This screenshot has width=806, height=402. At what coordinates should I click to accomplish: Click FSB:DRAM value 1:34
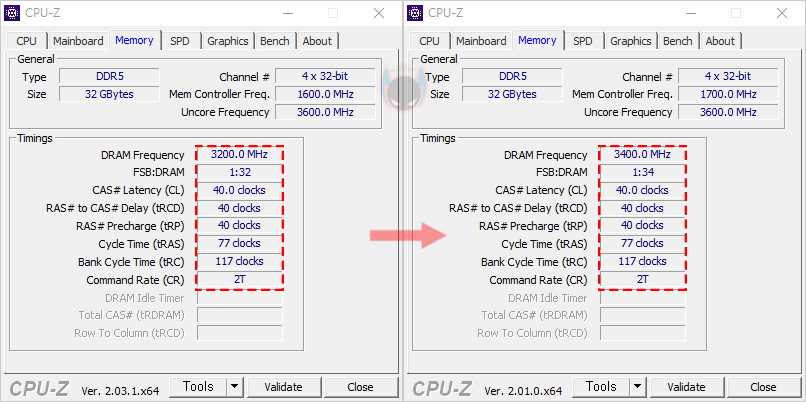point(643,172)
